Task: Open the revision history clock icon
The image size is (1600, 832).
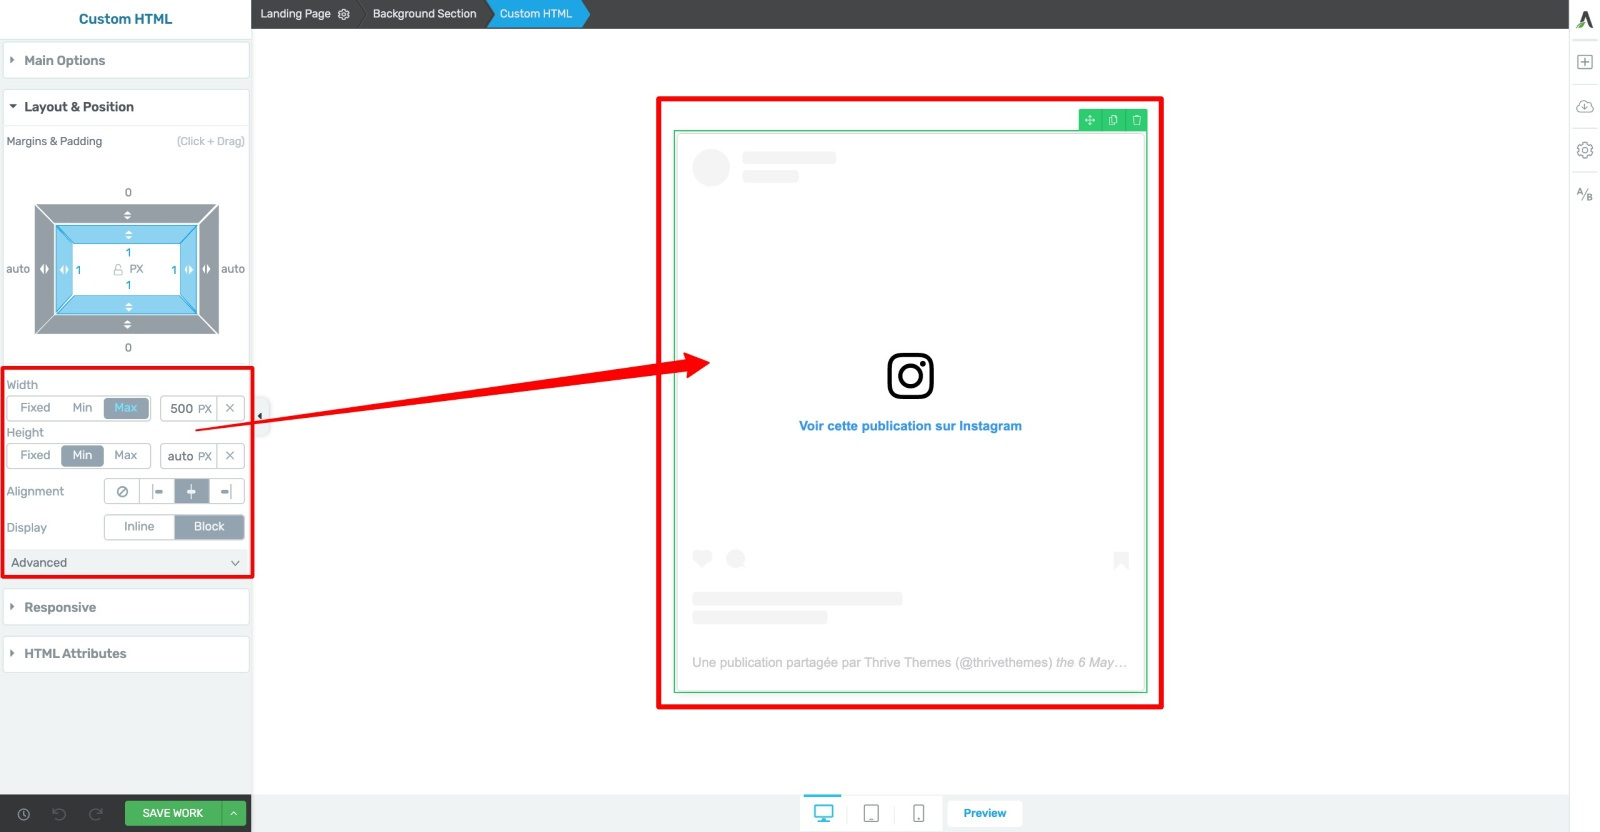Action: coord(24,814)
